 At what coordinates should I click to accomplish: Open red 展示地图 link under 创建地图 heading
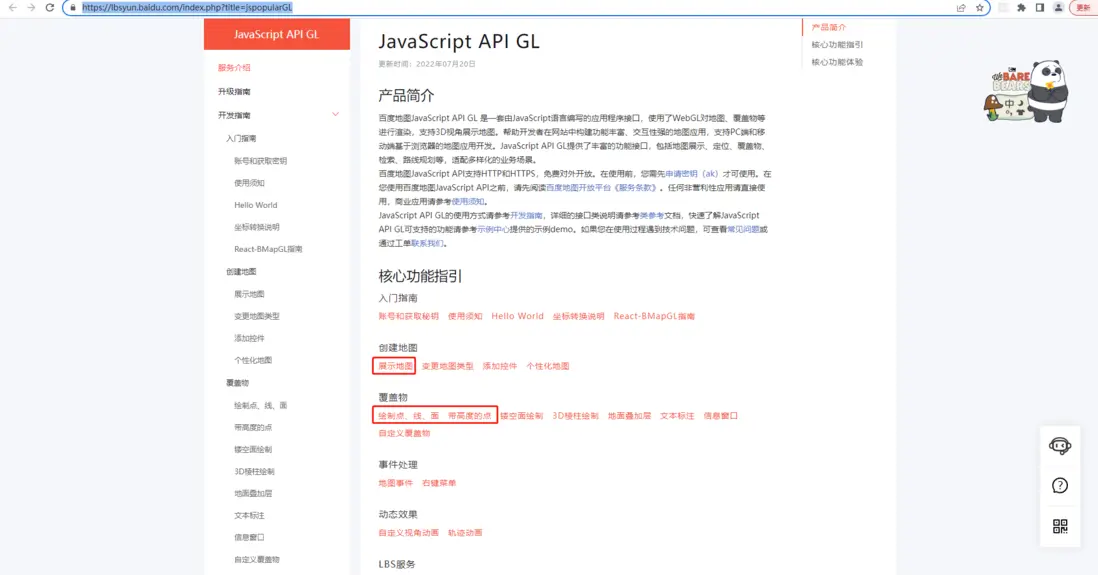click(395, 366)
